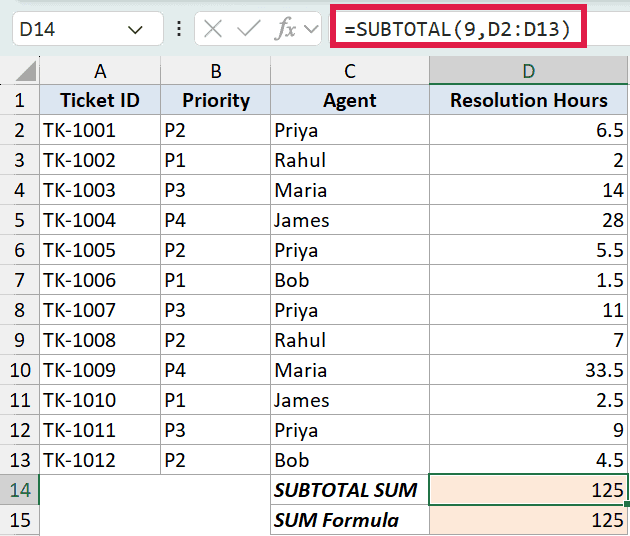Select row 5 header
Screen dimensions: 630x536
(x=19, y=220)
